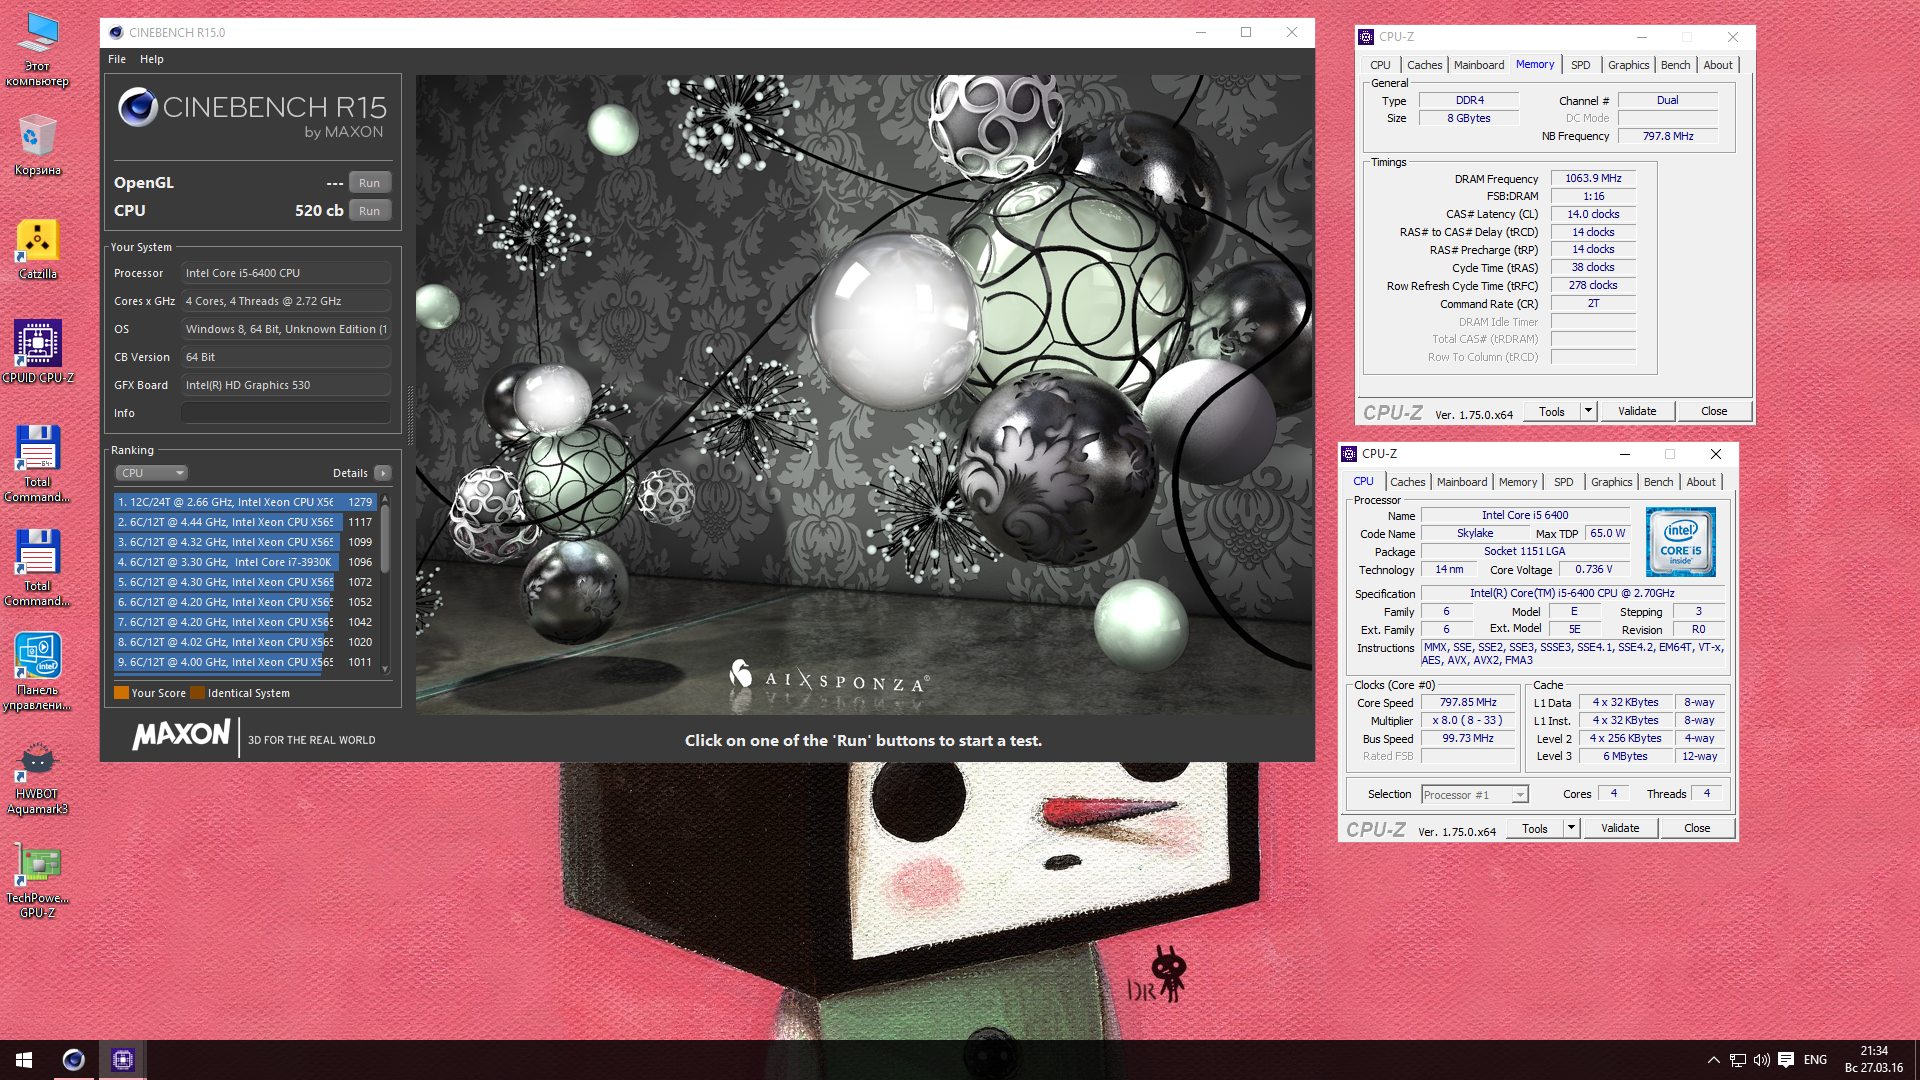Expand Tools dropdown arrow in top CPU-Z
This screenshot has width=1920, height=1080.
[x=1588, y=411]
